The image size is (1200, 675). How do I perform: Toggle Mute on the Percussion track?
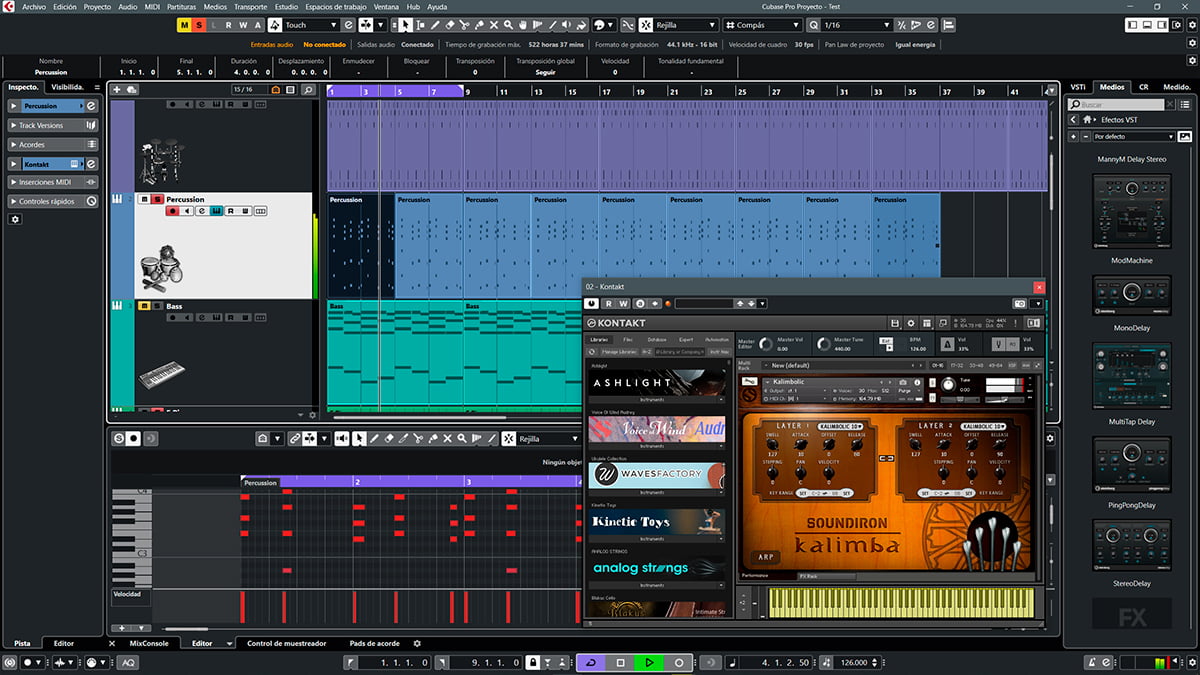[x=144, y=199]
